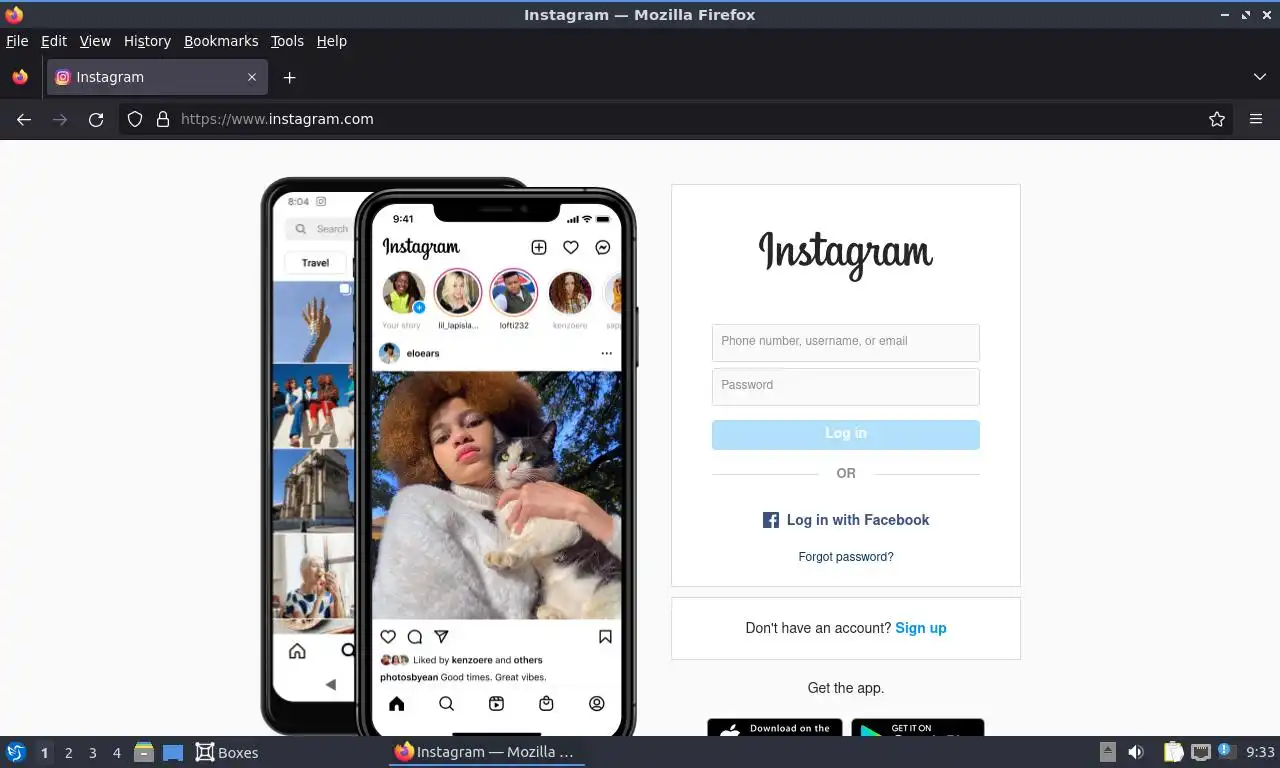Reload the Instagram page
The height and width of the screenshot is (768, 1280).
tap(96, 119)
